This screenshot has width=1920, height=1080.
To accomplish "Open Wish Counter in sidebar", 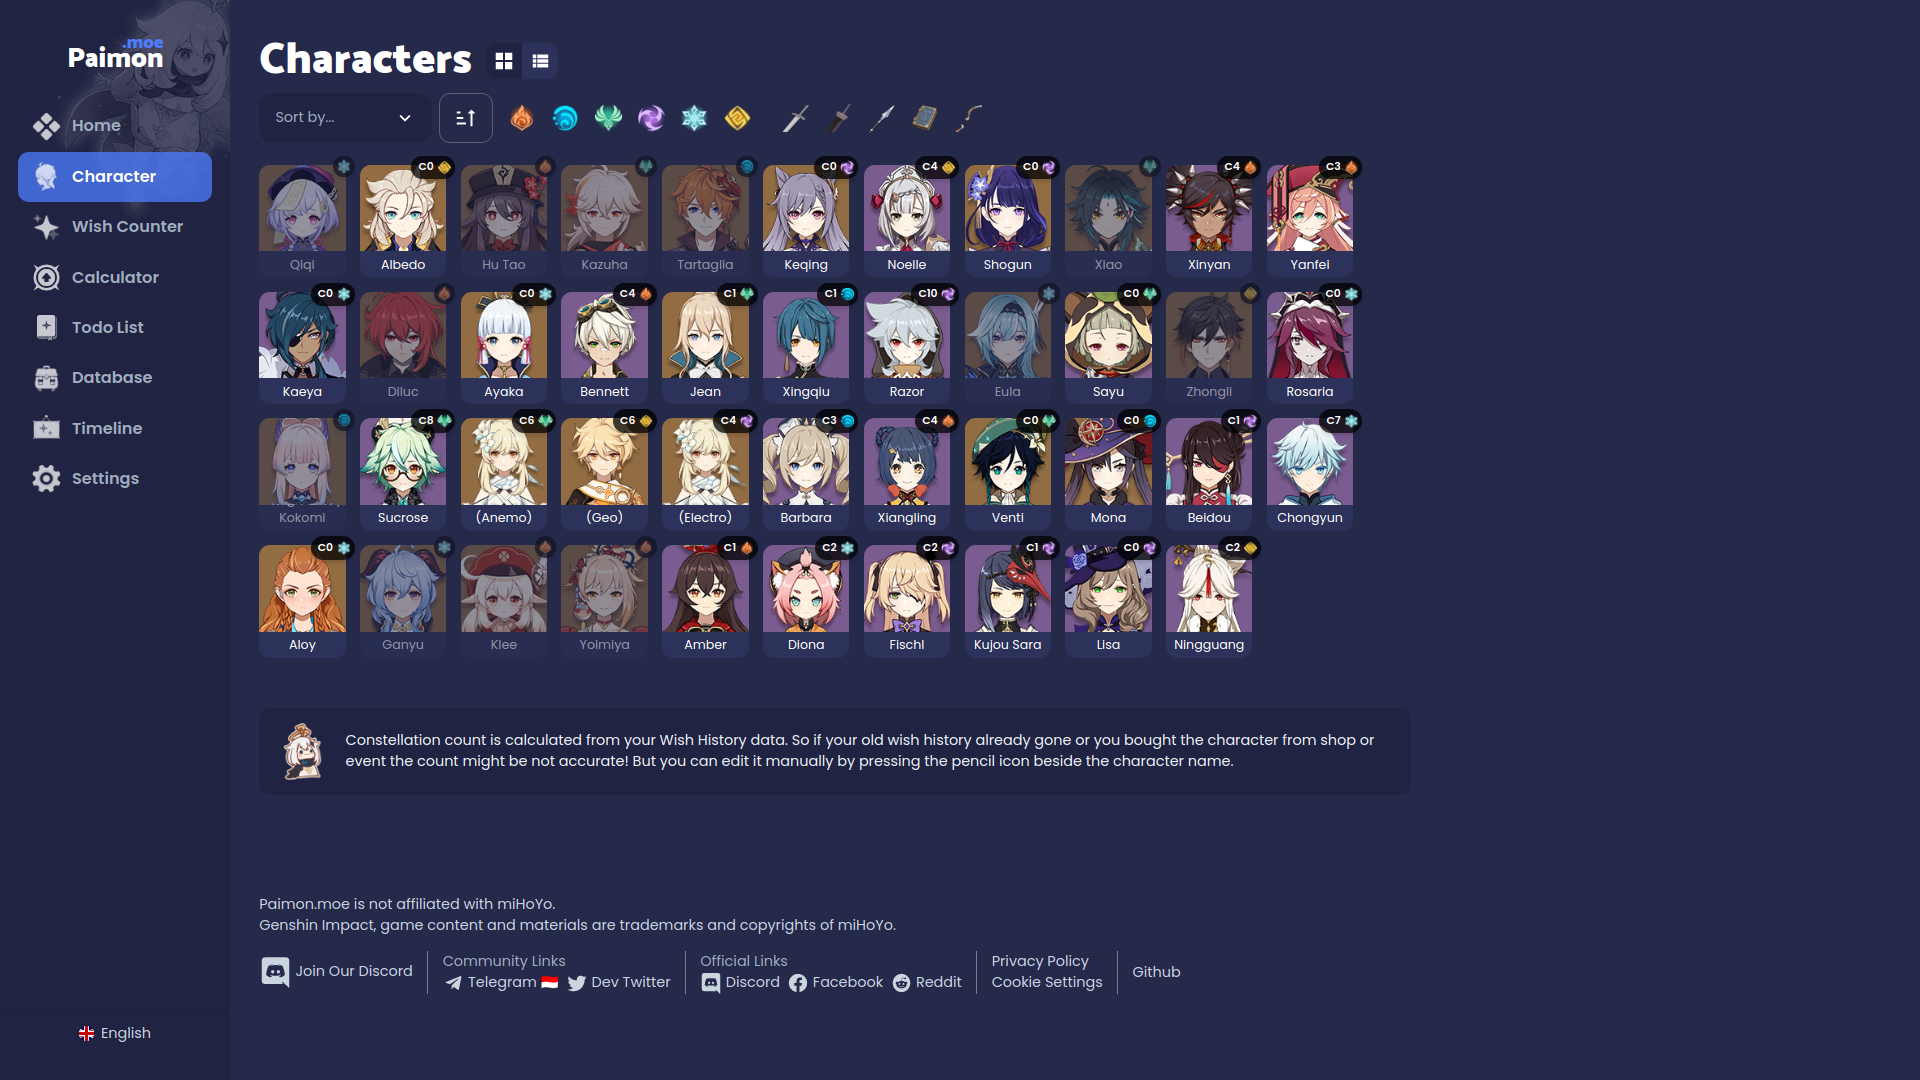I will click(115, 227).
